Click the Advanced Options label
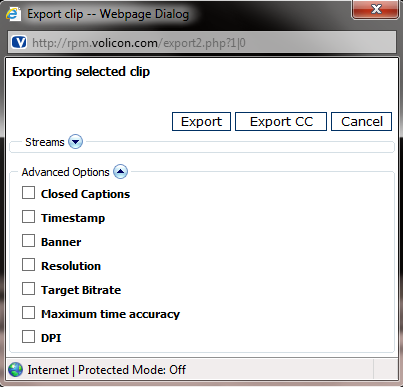403x387 pixels. pos(66,172)
